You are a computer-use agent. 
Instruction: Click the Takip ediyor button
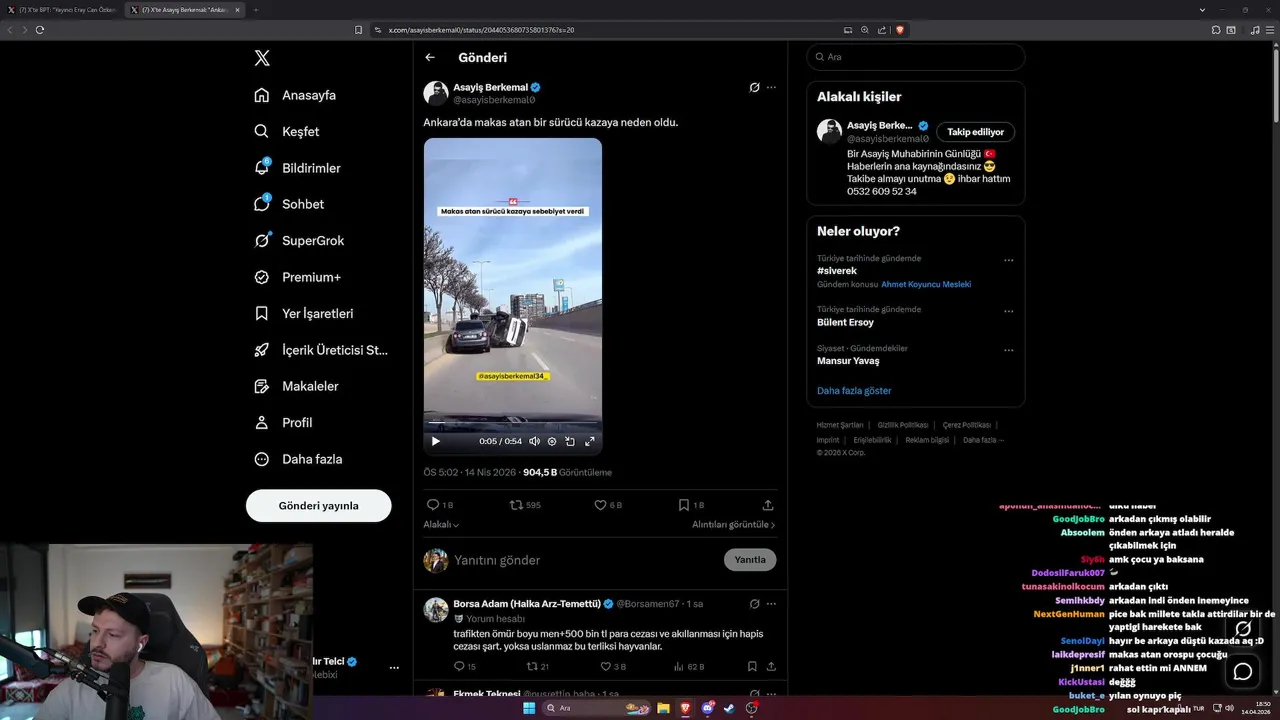[x=976, y=132]
